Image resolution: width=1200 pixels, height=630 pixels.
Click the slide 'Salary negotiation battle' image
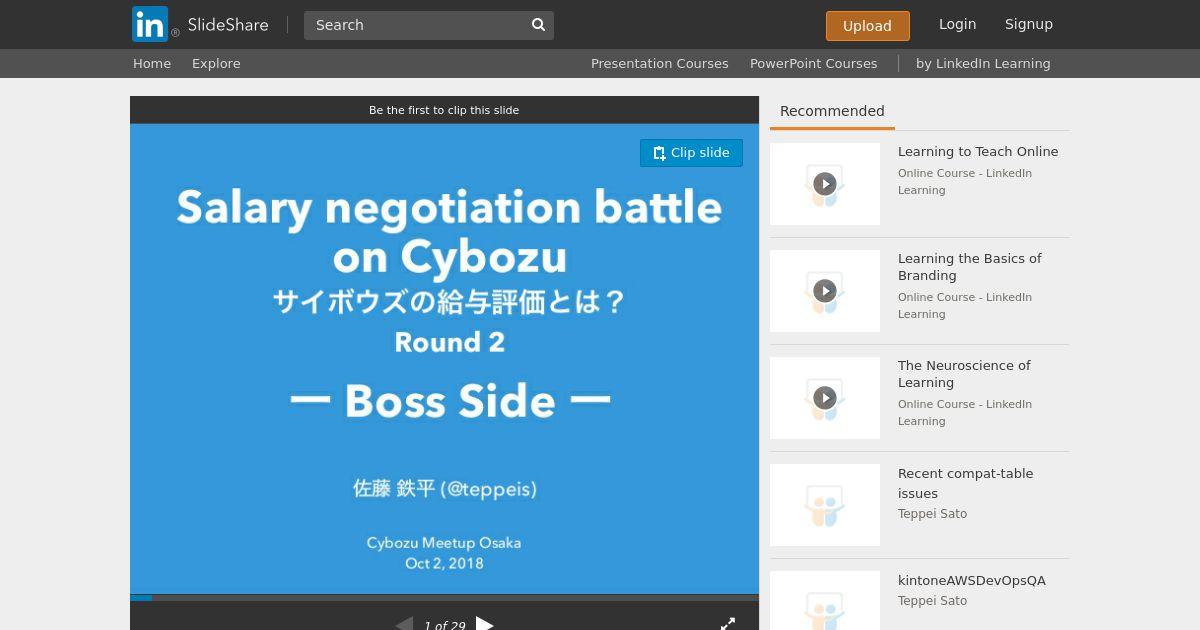point(444,359)
